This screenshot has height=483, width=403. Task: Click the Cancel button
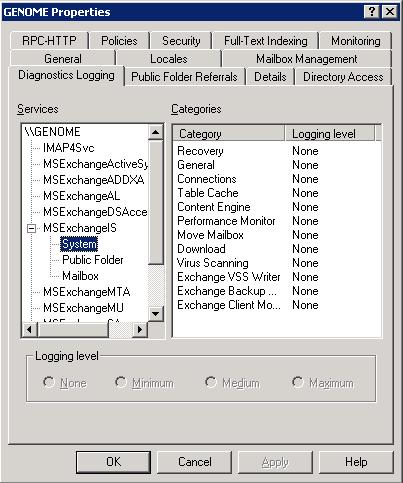pyautogui.click(x=195, y=462)
